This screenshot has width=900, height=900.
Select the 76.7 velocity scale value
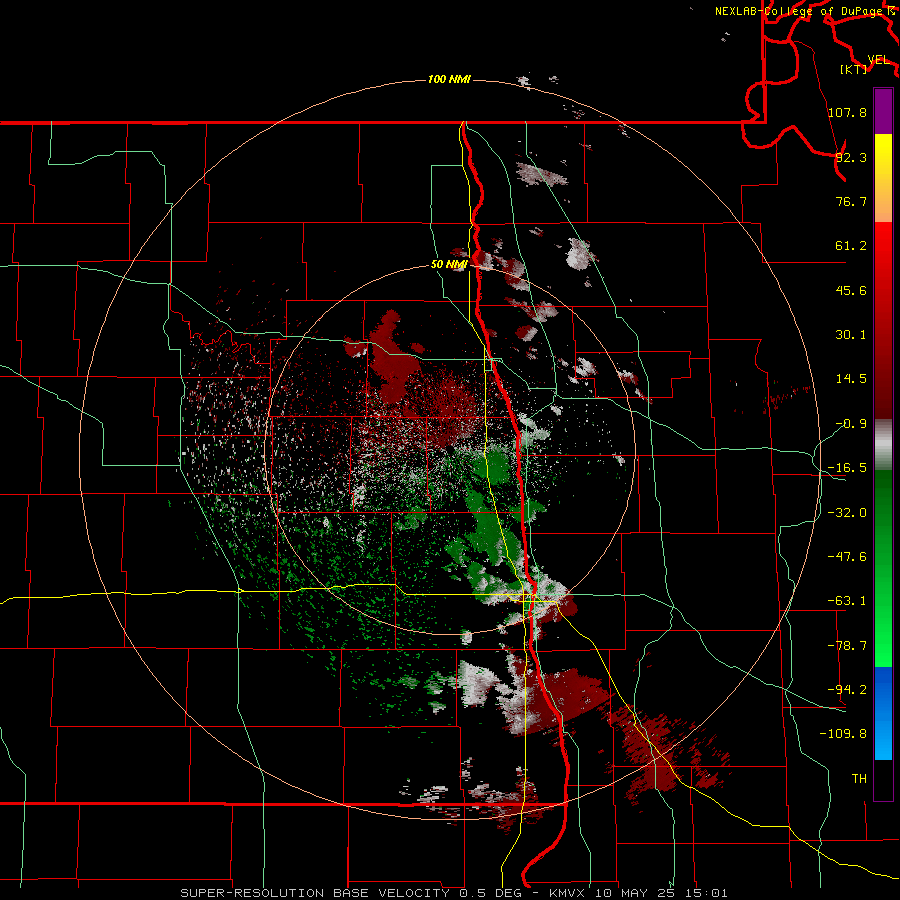851,201
